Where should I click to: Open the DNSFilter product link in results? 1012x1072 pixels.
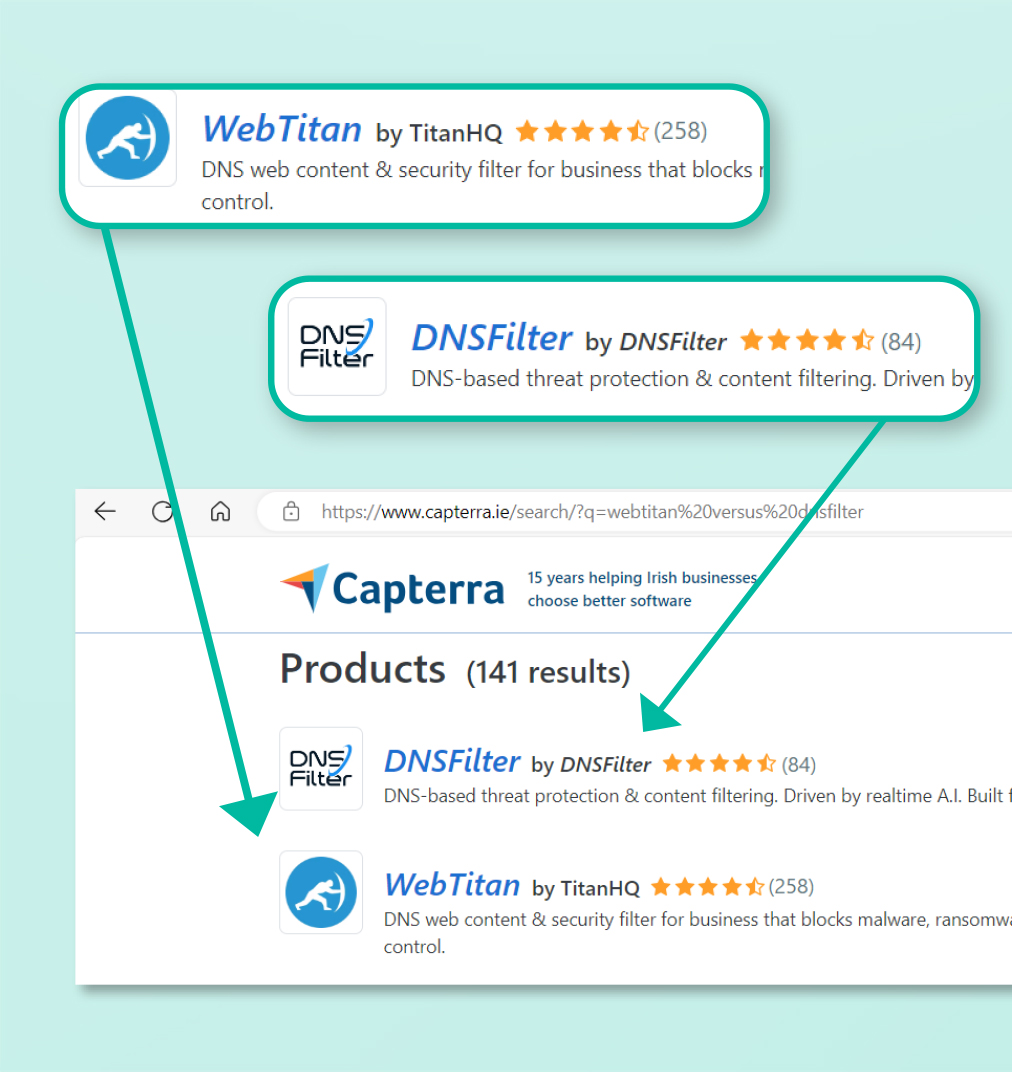click(452, 762)
